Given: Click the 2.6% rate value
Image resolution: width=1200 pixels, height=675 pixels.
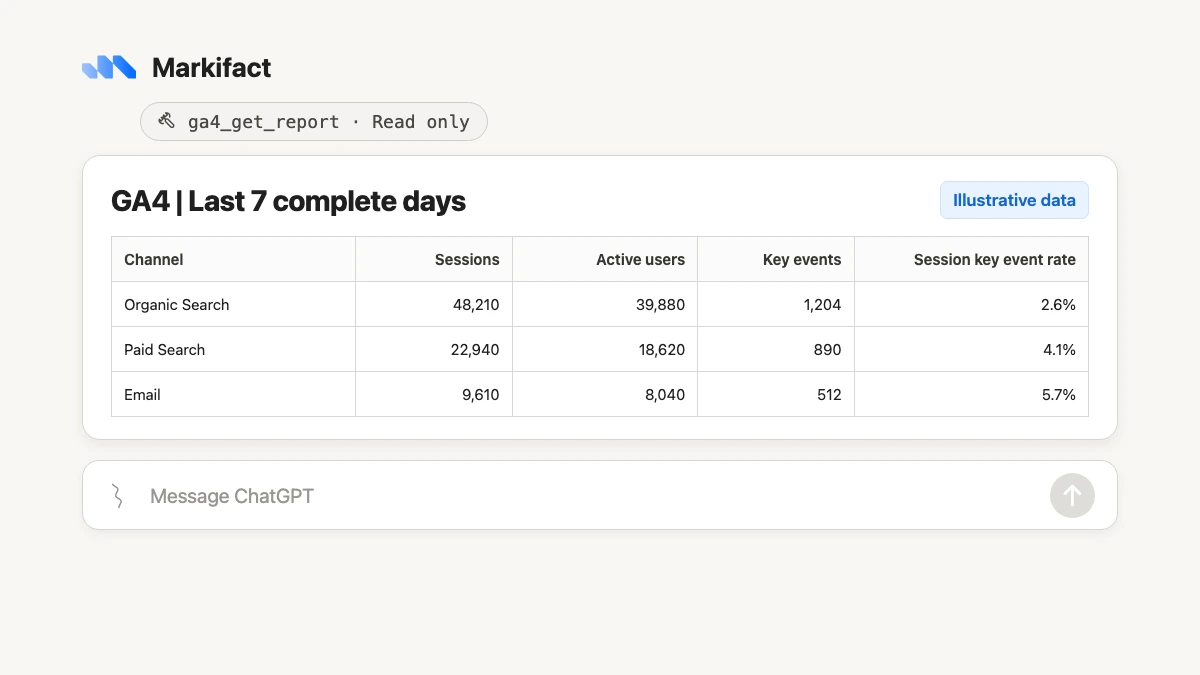Looking at the screenshot, I should 1058,304.
